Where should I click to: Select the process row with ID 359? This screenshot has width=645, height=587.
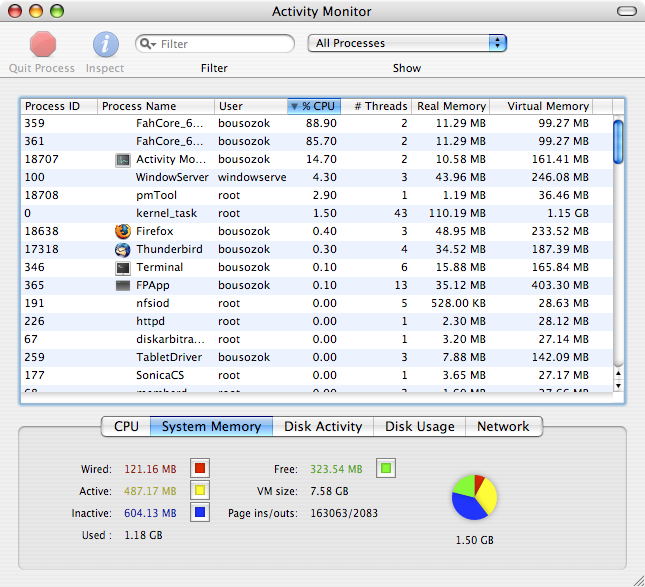(x=317, y=123)
